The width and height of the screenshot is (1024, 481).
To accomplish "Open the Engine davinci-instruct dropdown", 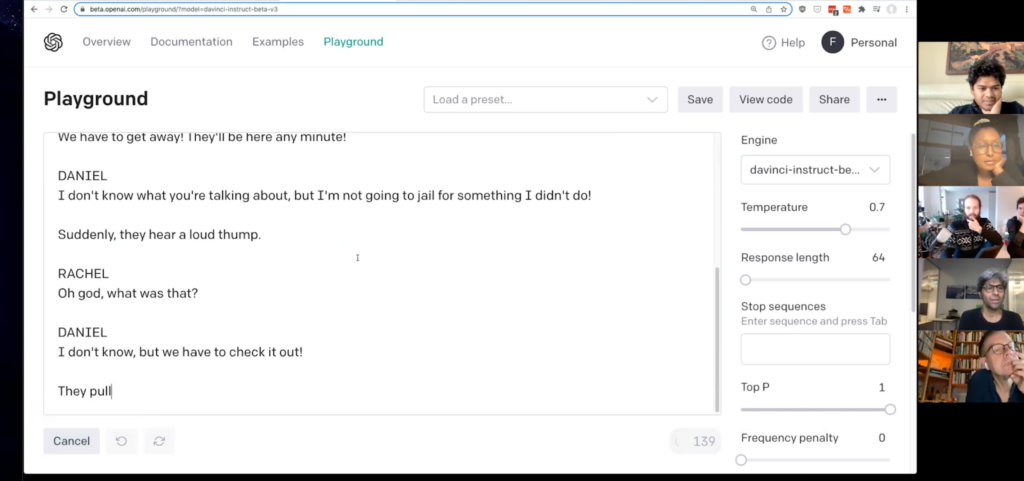I will [x=815, y=170].
